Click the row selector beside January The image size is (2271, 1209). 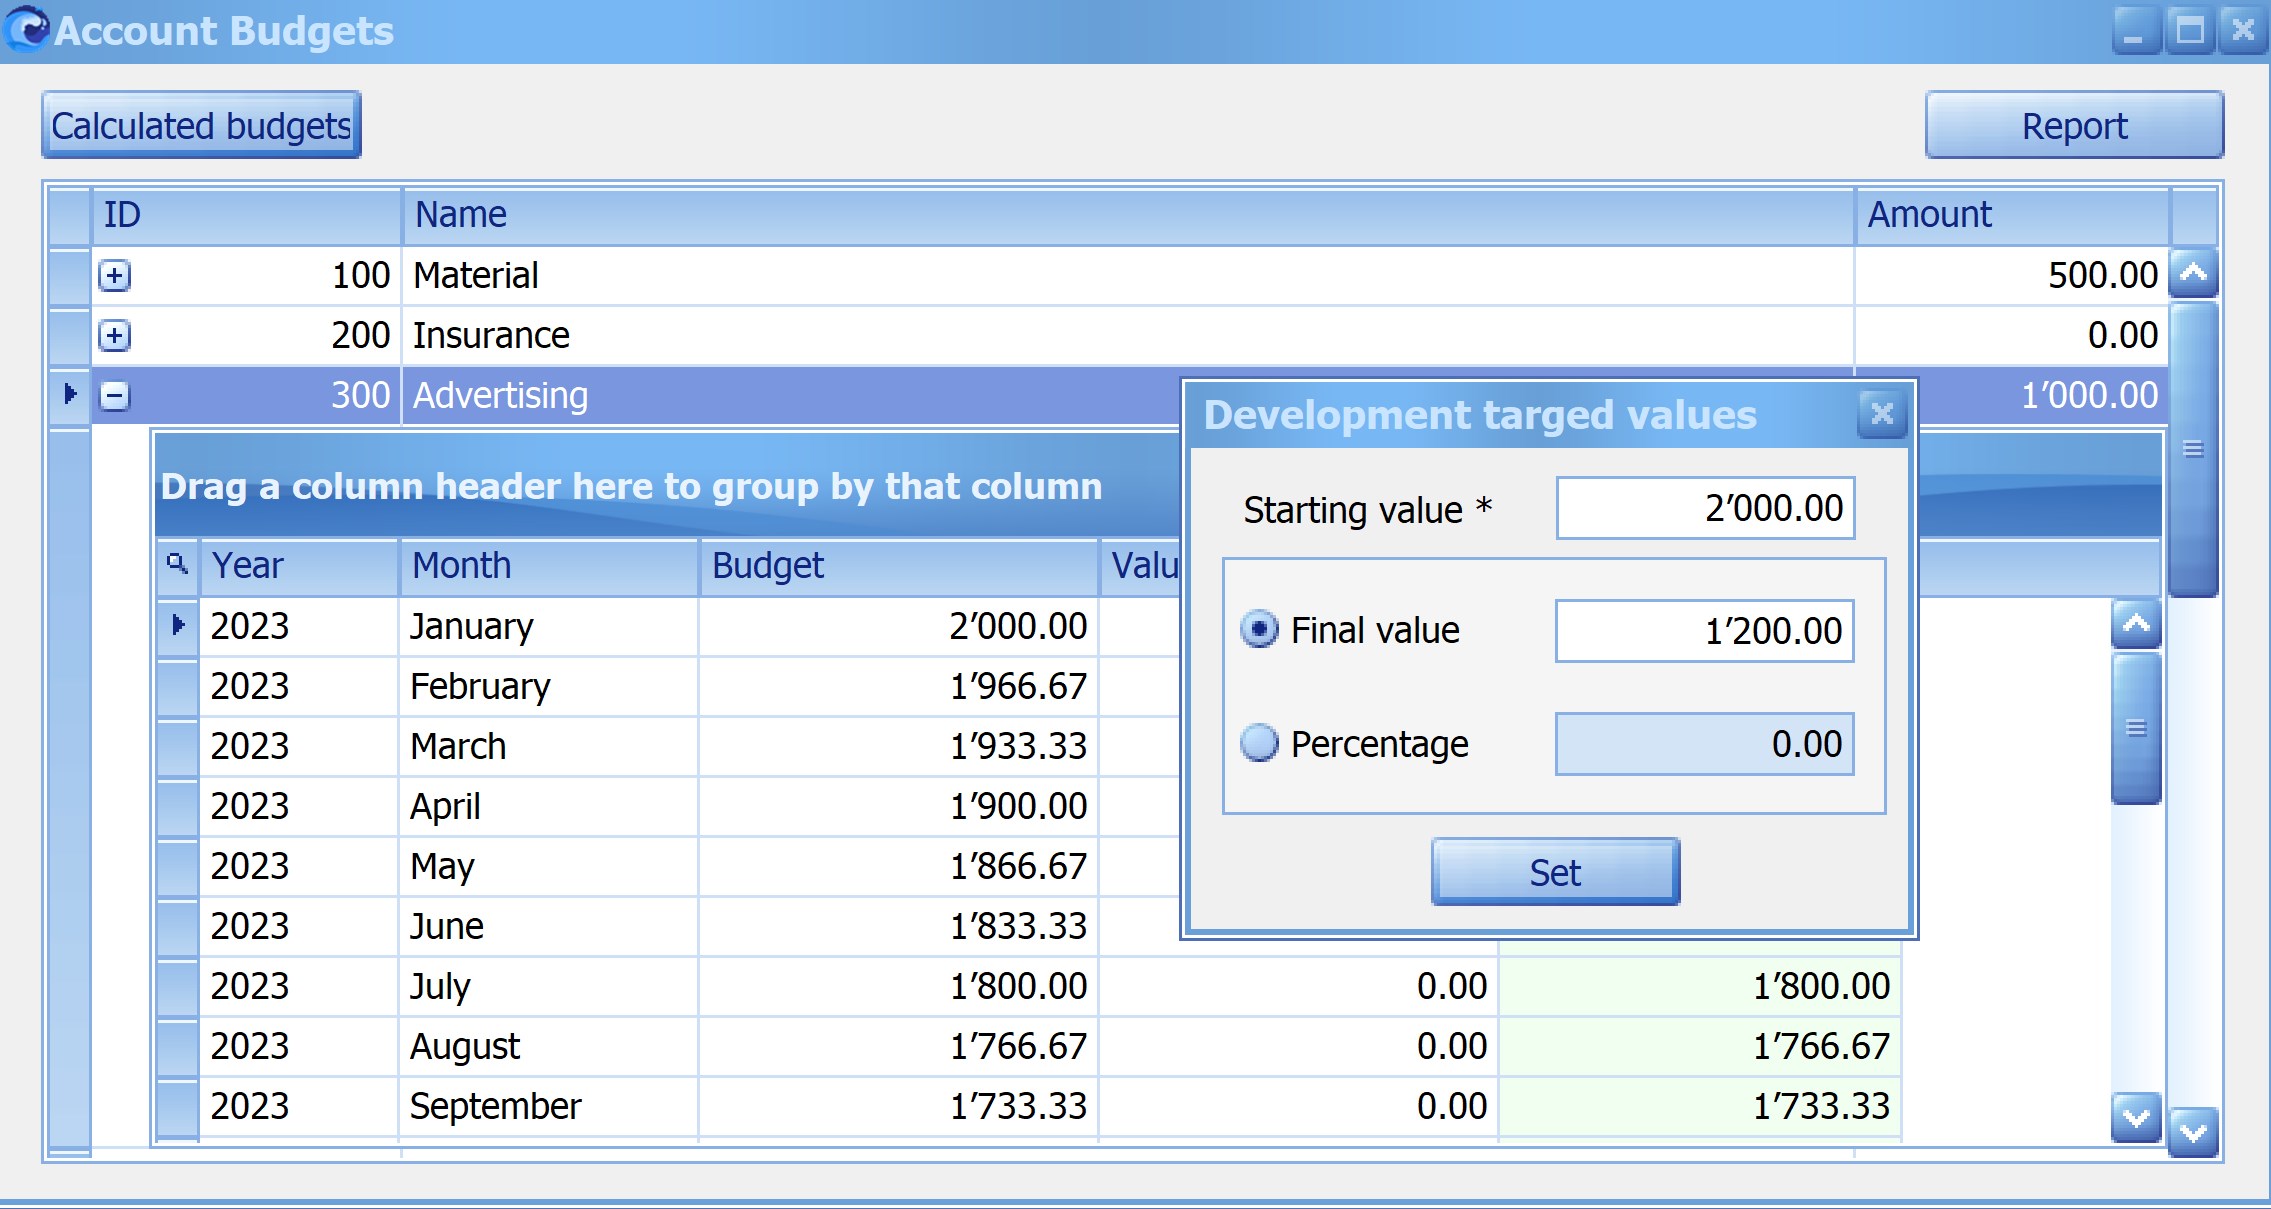[x=177, y=626]
